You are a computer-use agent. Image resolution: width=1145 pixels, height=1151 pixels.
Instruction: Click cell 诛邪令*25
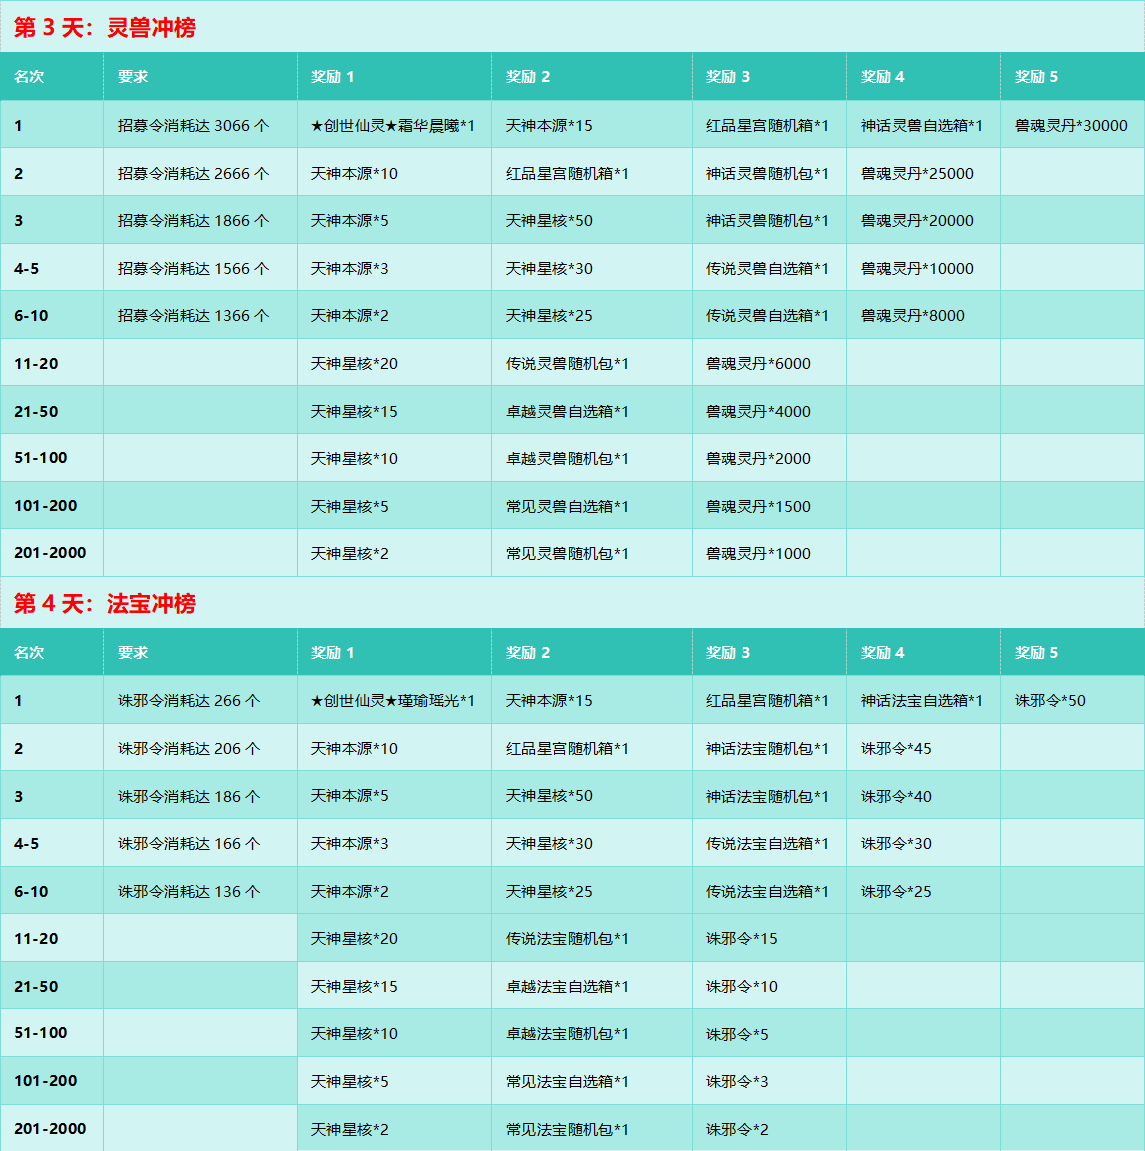tap(896, 891)
